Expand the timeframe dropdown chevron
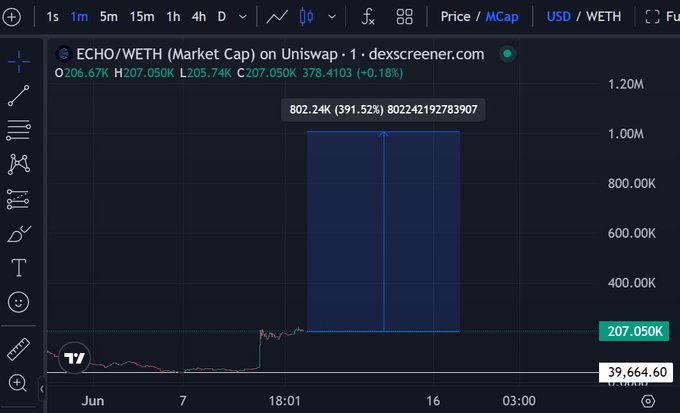Image resolution: width=680 pixels, height=413 pixels. (x=243, y=17)
